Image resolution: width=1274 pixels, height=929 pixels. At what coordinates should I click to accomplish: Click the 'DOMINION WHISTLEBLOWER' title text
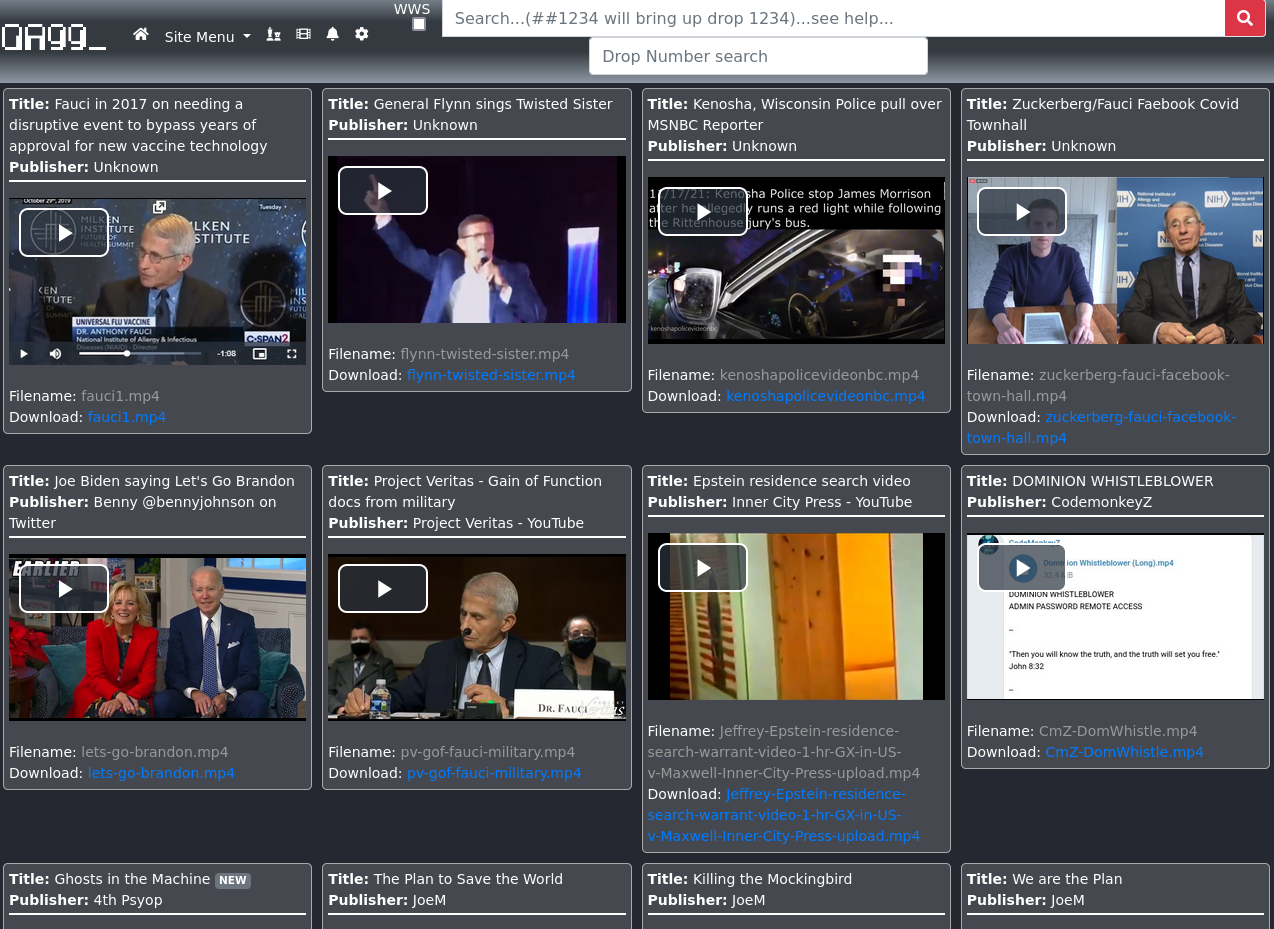pyautogui.click(x=1113, y=481)
